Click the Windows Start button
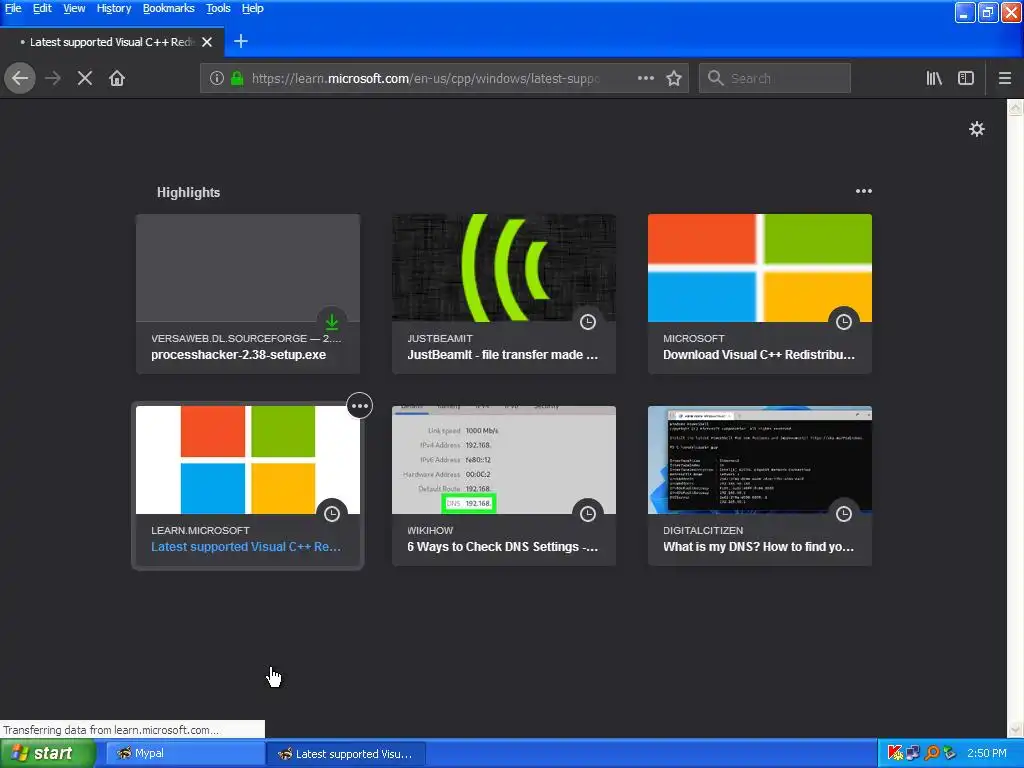This screenshot has height=768, width=1024. (48, 753)
